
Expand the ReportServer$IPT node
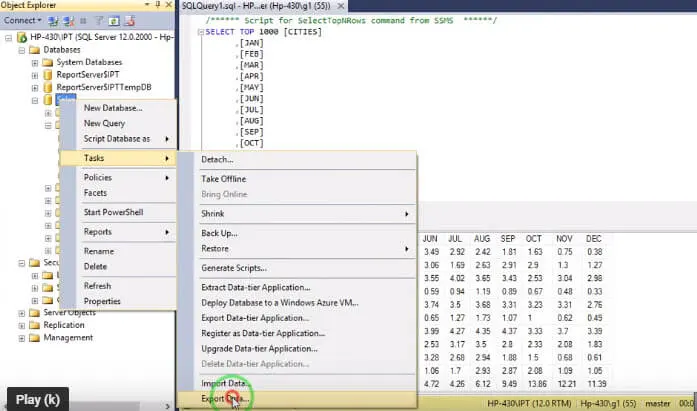35,75
